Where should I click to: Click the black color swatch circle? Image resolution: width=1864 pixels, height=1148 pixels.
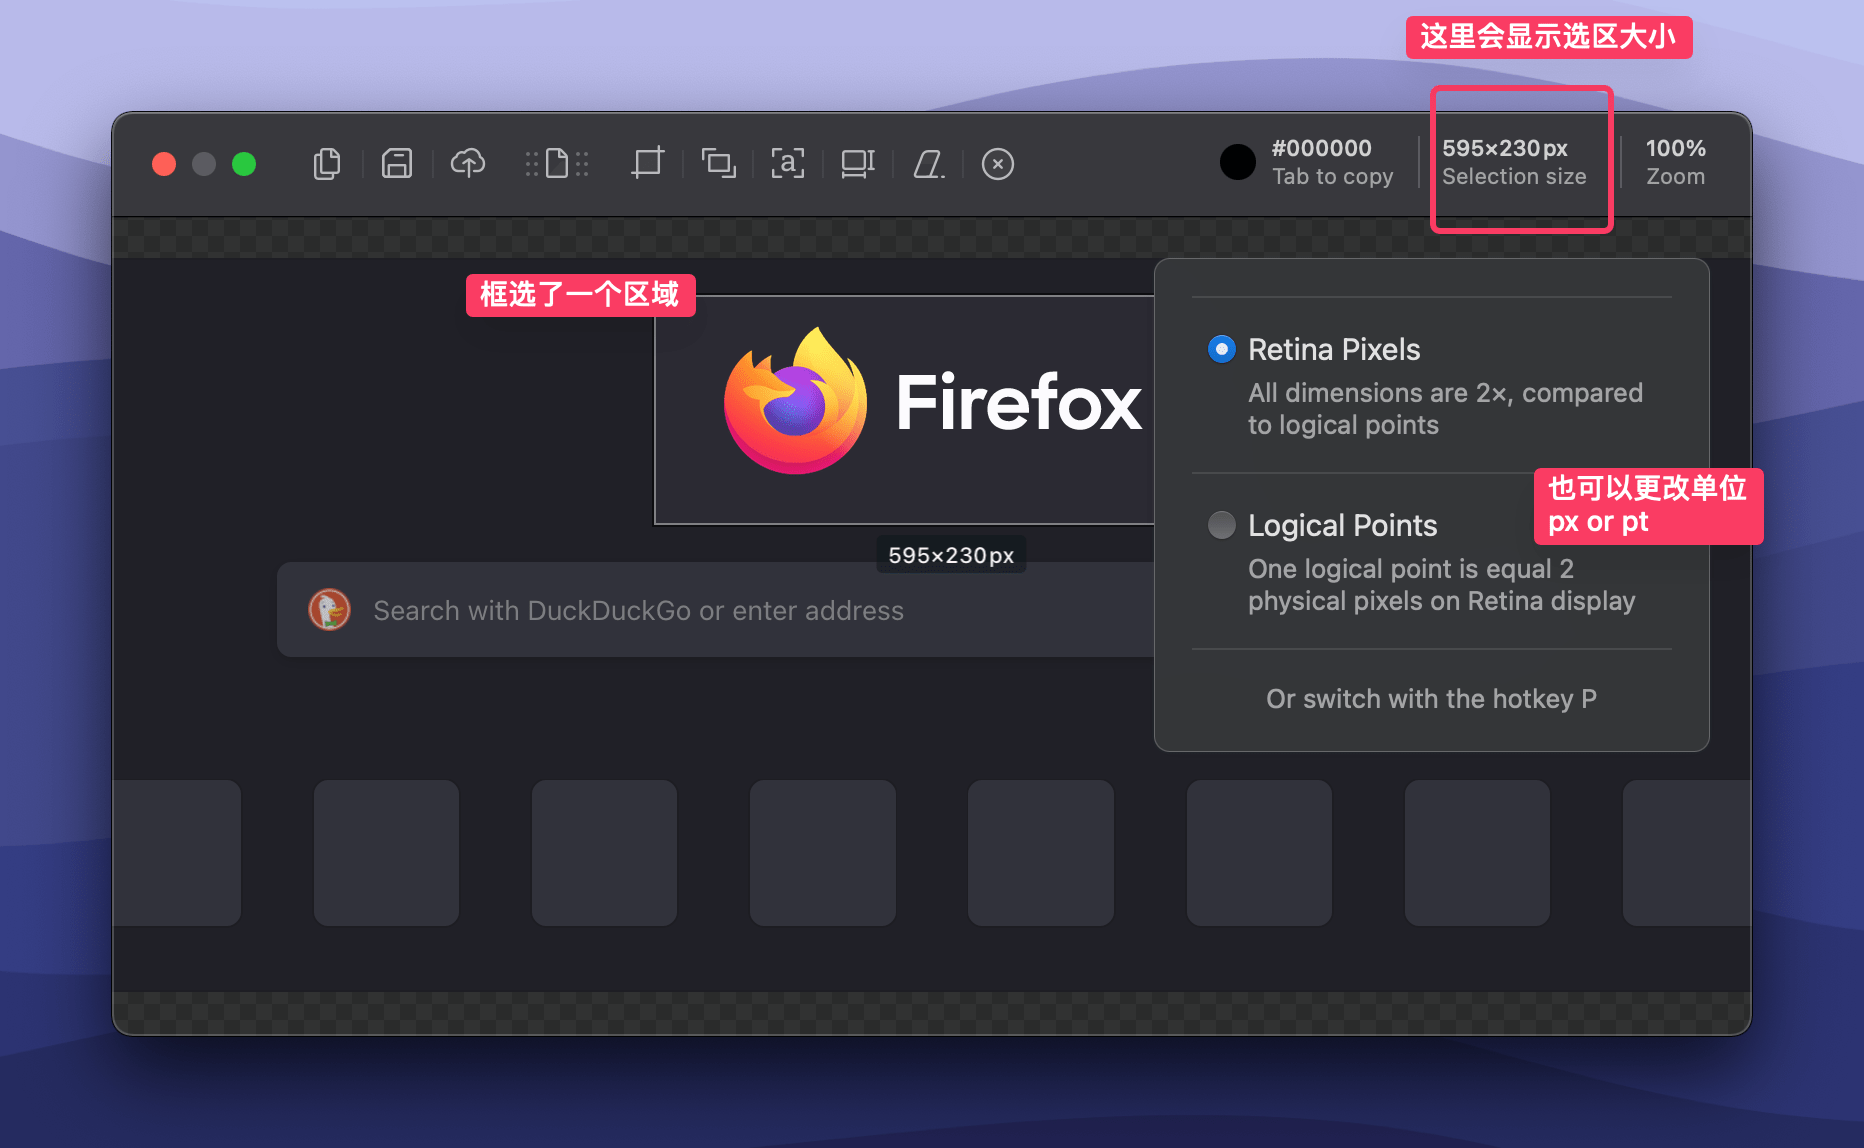coord(1237,162)
